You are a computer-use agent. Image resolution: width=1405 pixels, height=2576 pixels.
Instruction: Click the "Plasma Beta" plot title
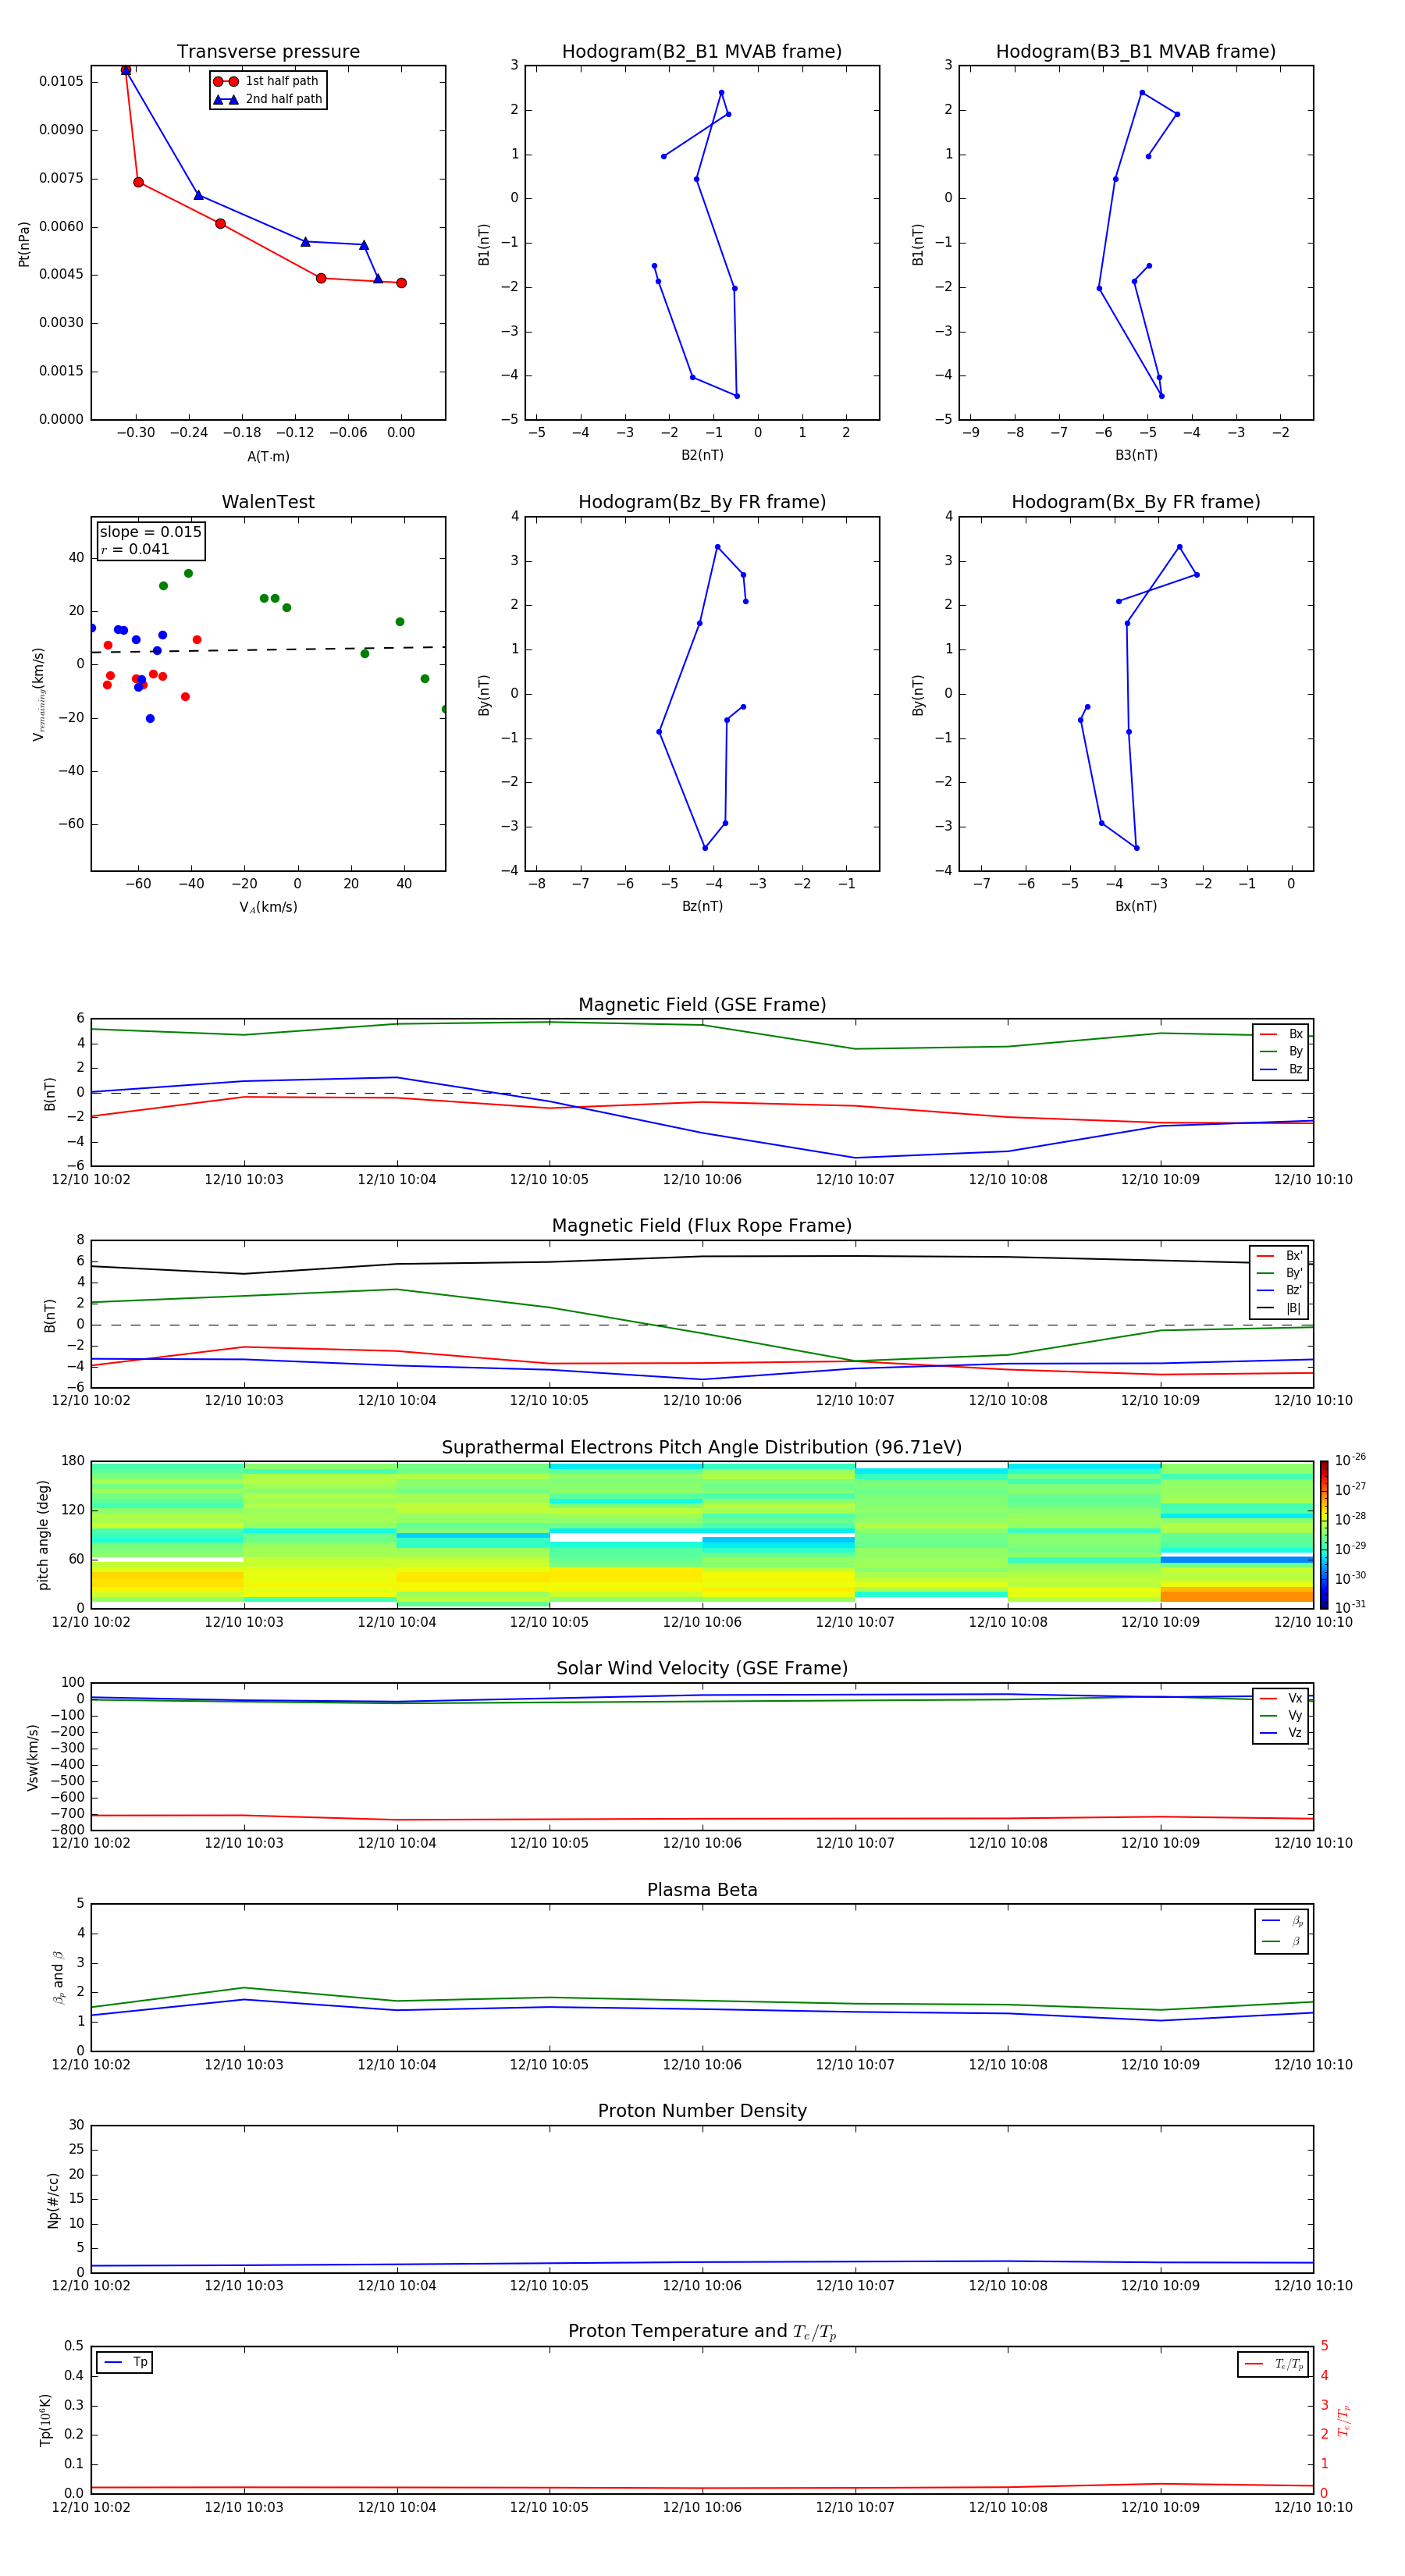tap(702, 1891)
